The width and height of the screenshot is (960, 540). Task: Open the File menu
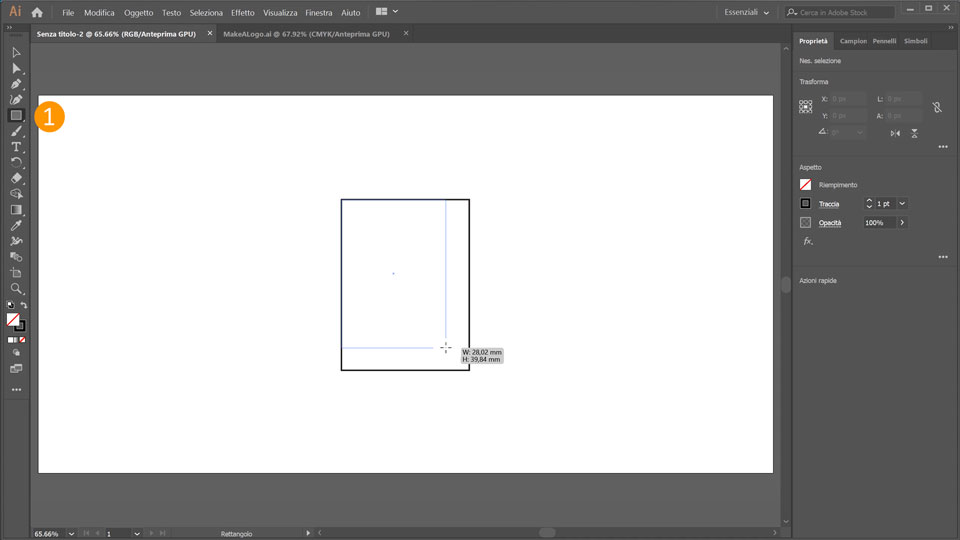click(x=68, y=12)
